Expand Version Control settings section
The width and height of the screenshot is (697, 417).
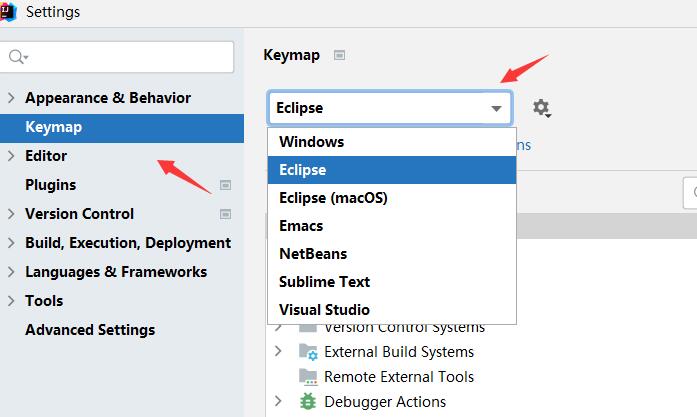point(11,214)
